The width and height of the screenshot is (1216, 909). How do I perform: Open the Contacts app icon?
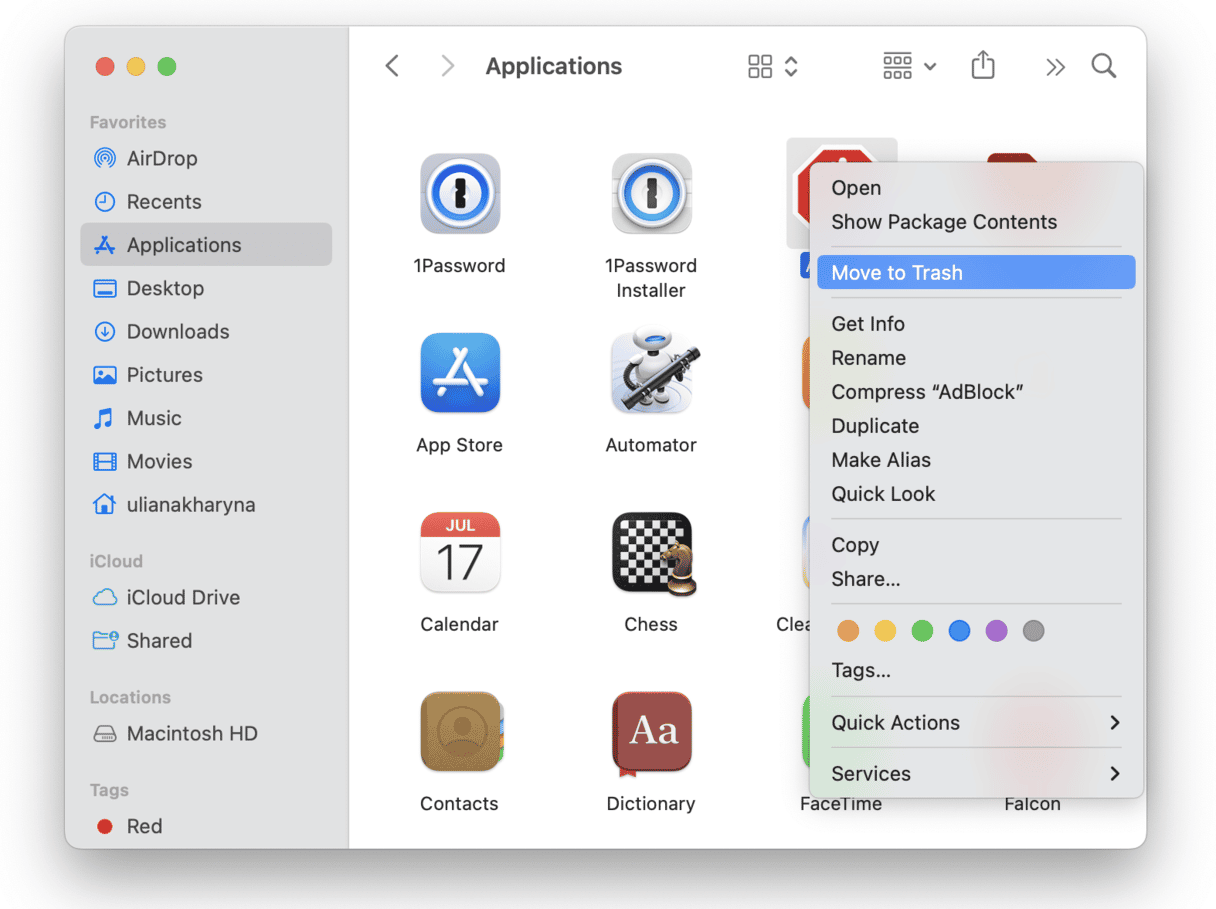point(459,732)
